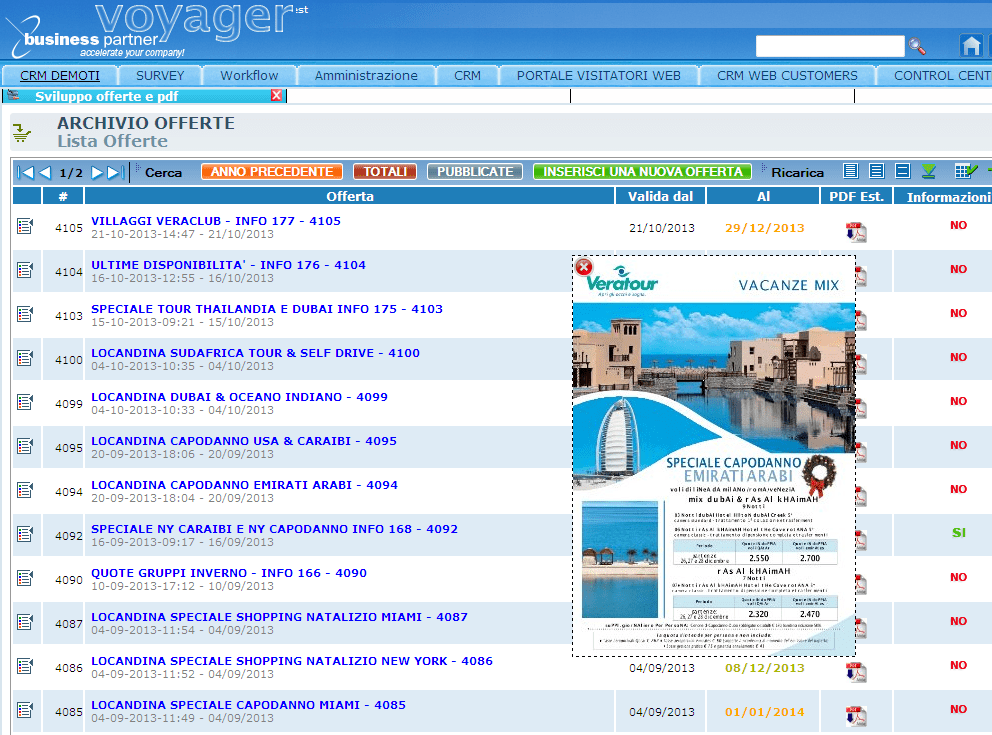Open LOCANDINA CAPODANNO EMIRATI ARABI offer
This screenshot has height=735, width=992.
[244, 485]
